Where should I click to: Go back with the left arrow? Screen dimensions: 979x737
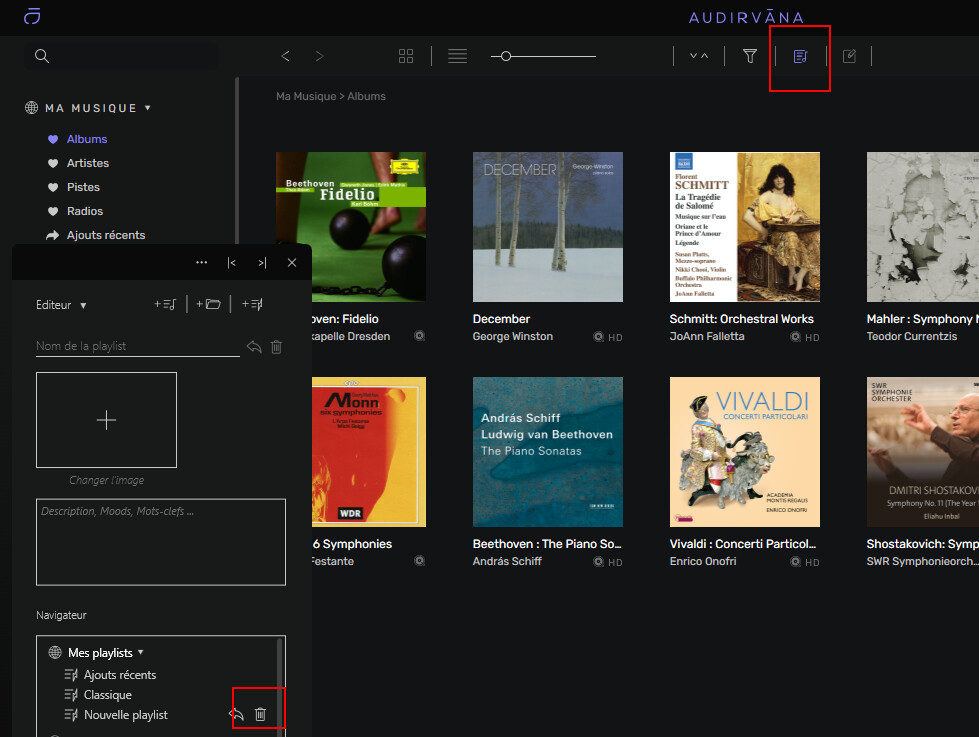point(286,57)
